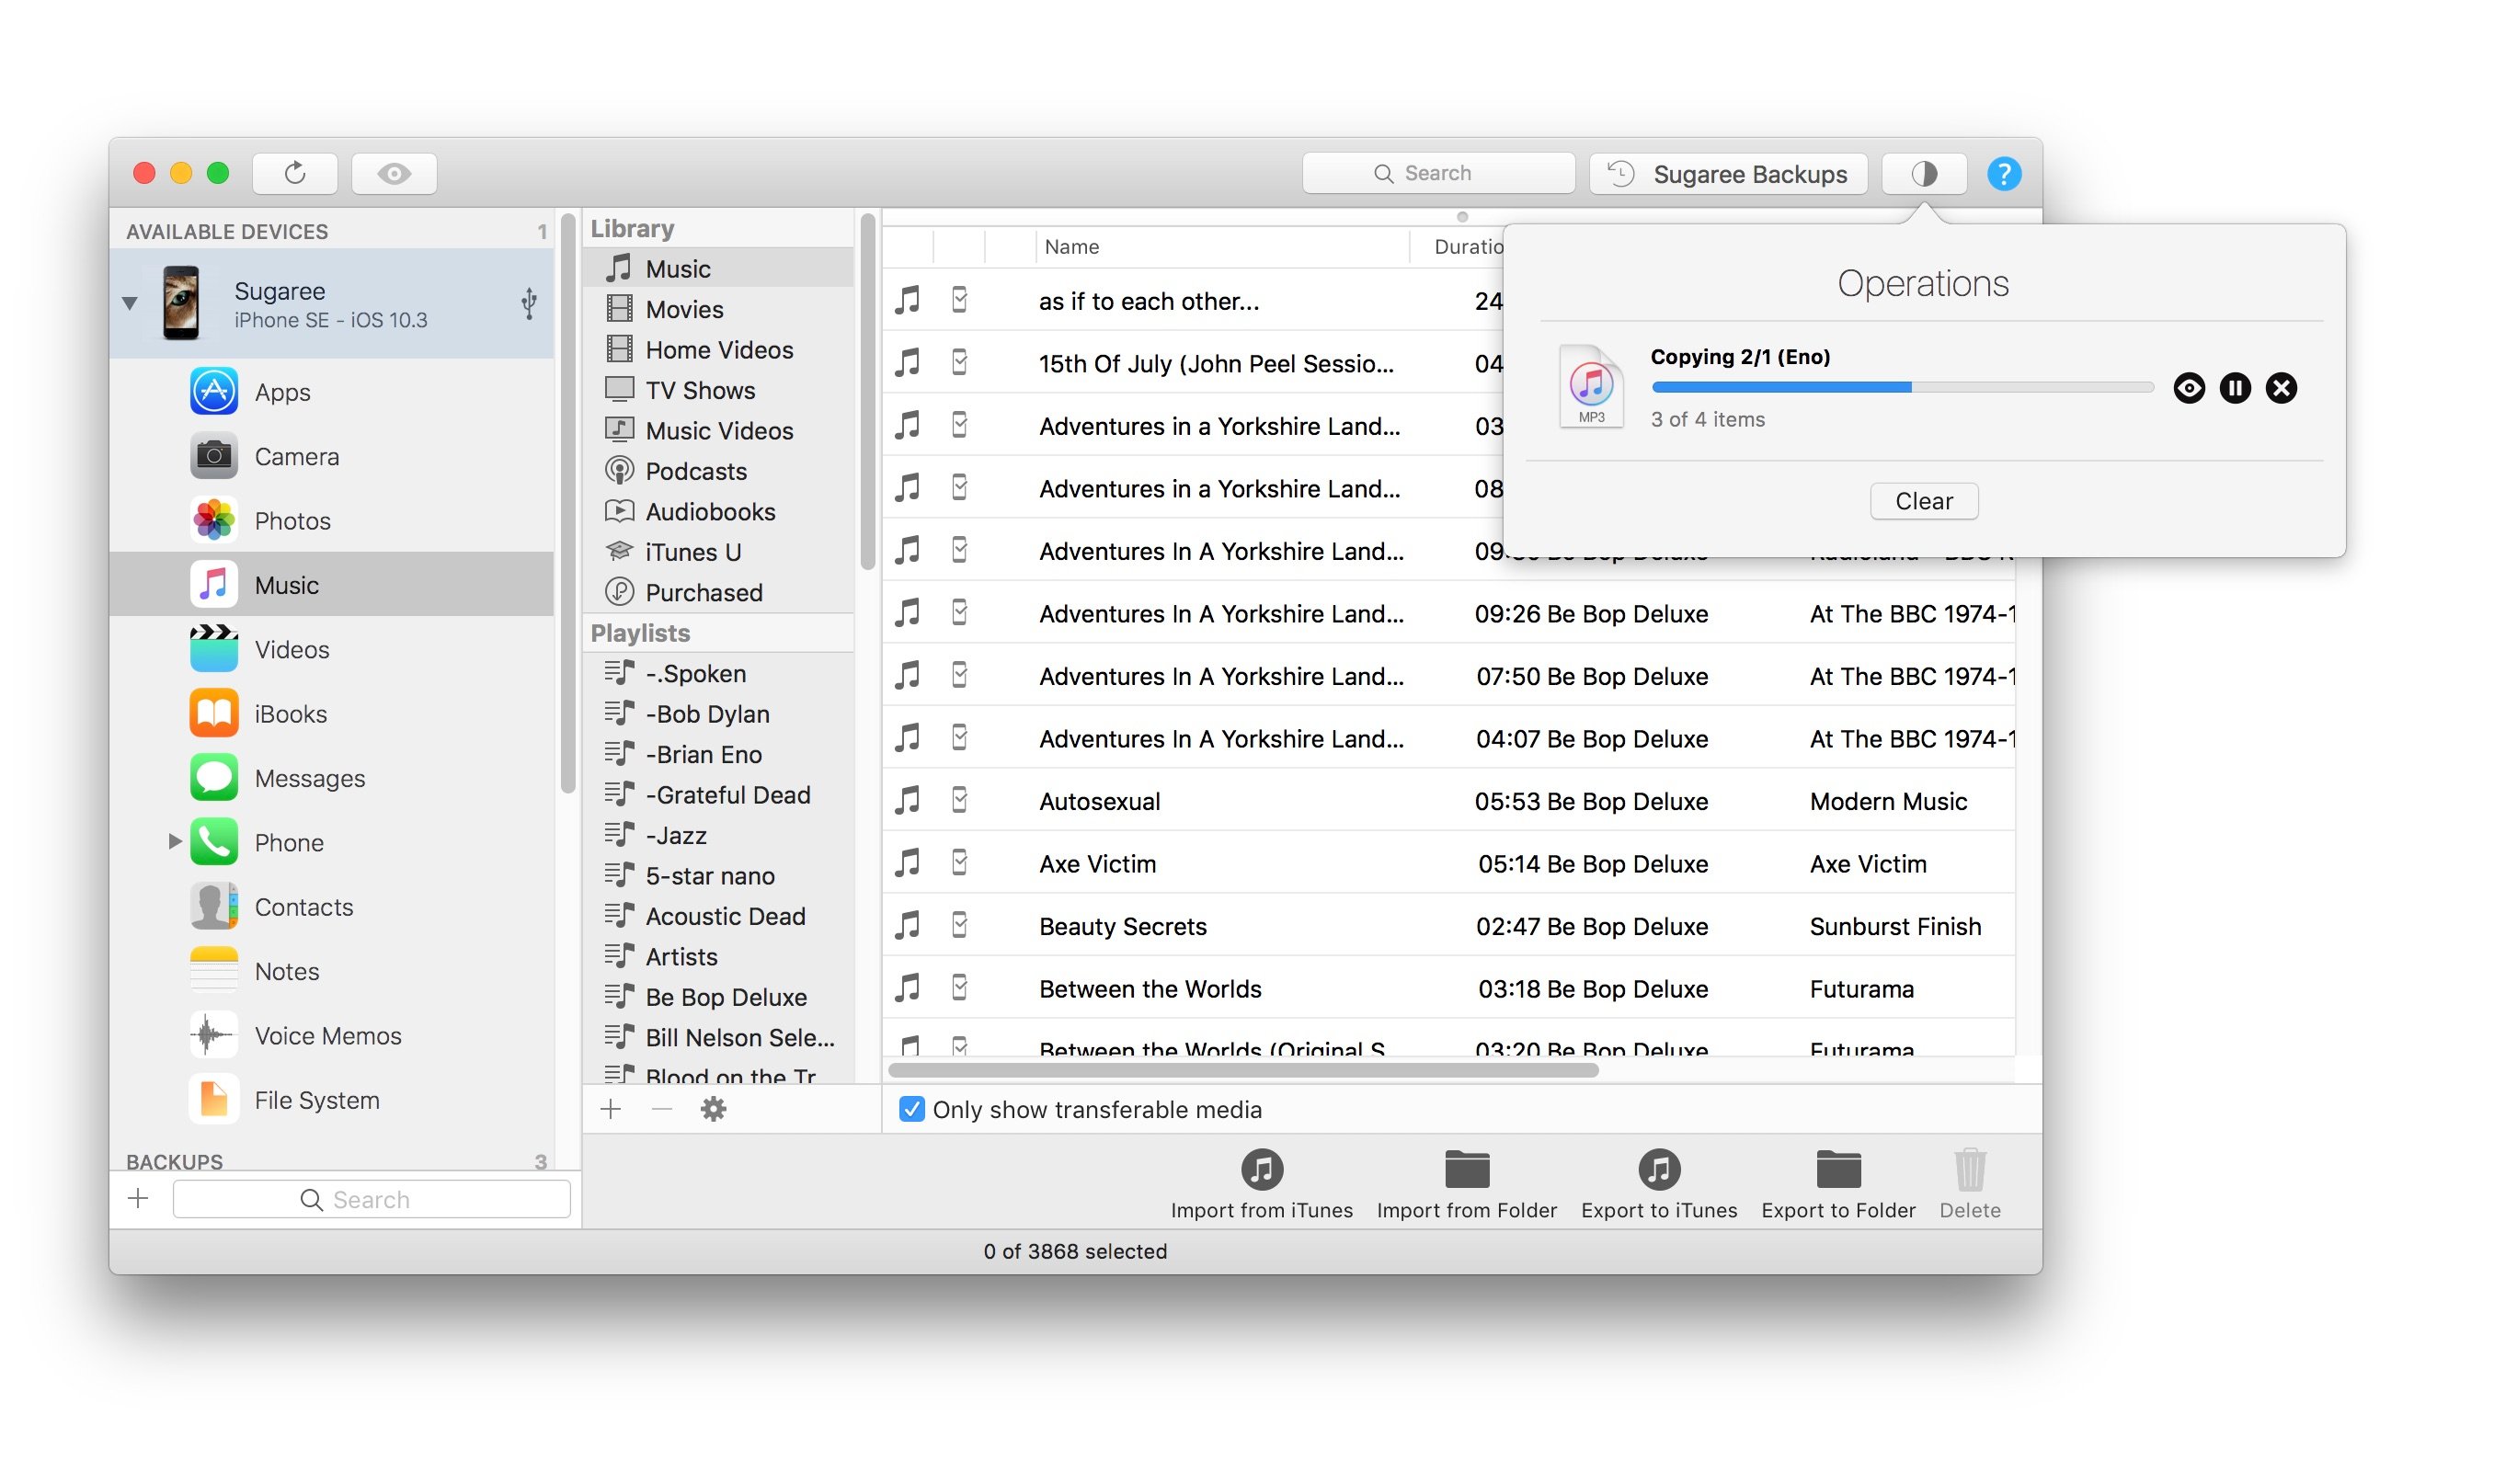
Task: Select Music in the device sidebar
Action: point(331,585)
